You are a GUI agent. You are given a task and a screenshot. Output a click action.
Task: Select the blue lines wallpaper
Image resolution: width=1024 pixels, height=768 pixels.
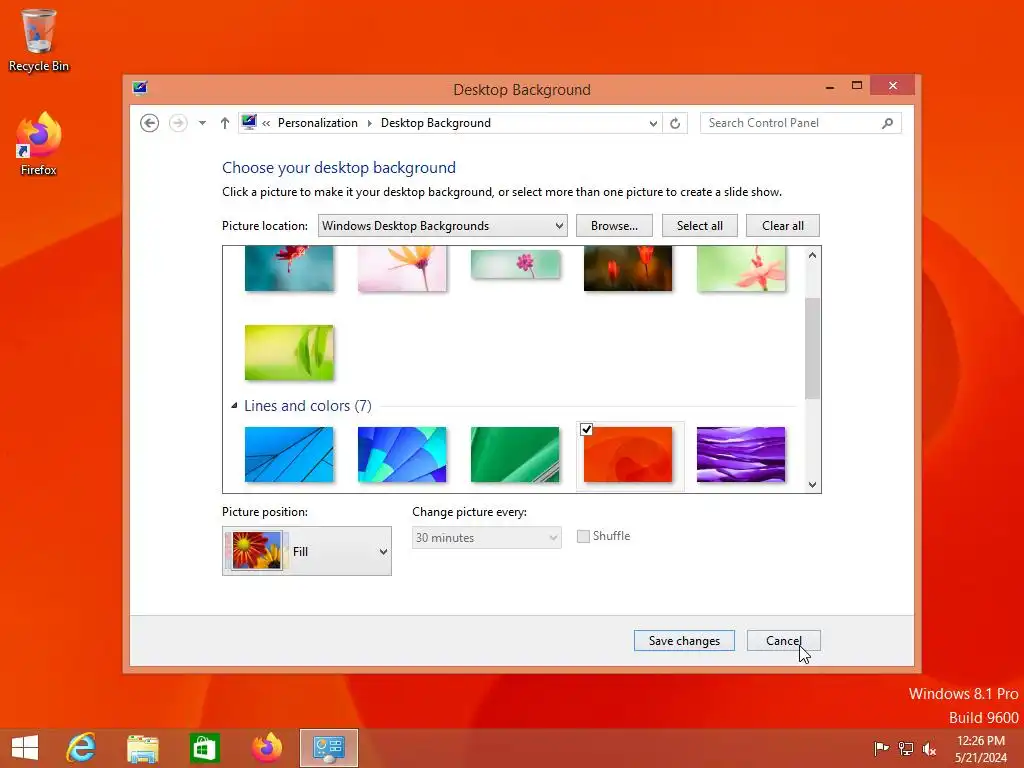[x=289, y=455]
